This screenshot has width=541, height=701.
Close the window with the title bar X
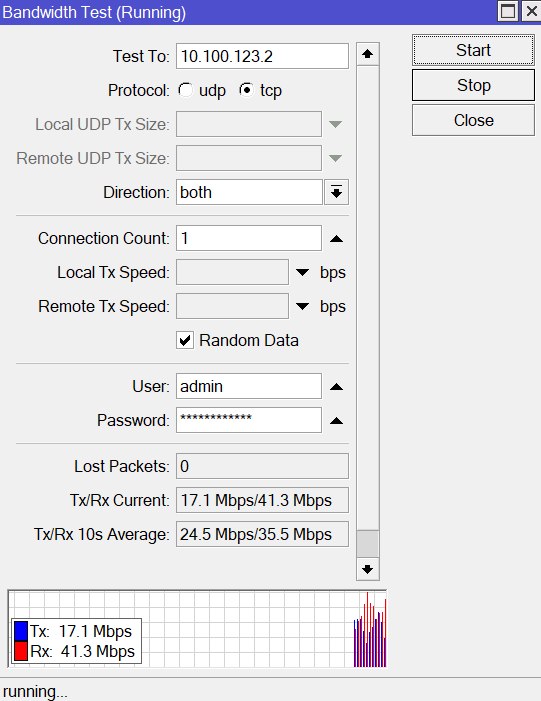(x=531, y=11)
